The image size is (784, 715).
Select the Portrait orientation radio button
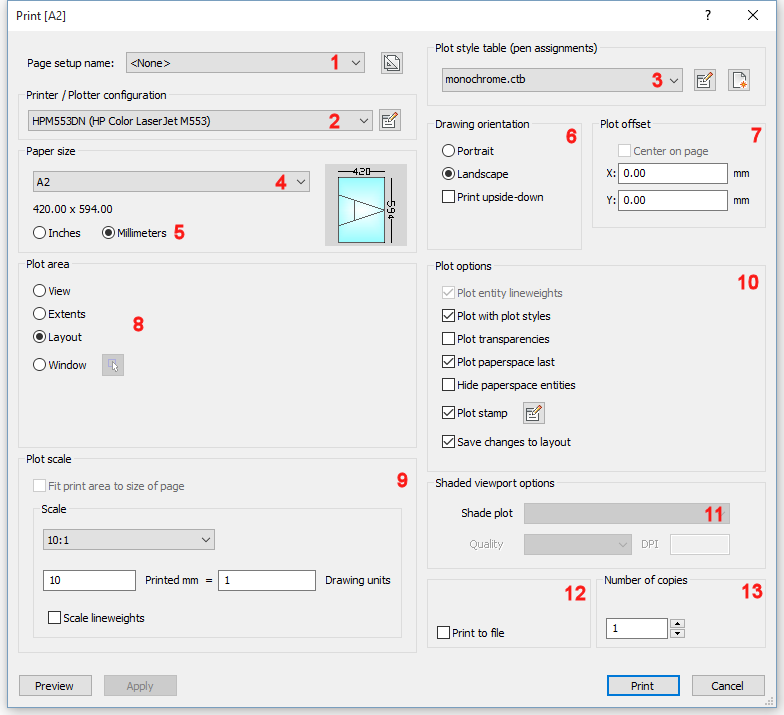449,151
